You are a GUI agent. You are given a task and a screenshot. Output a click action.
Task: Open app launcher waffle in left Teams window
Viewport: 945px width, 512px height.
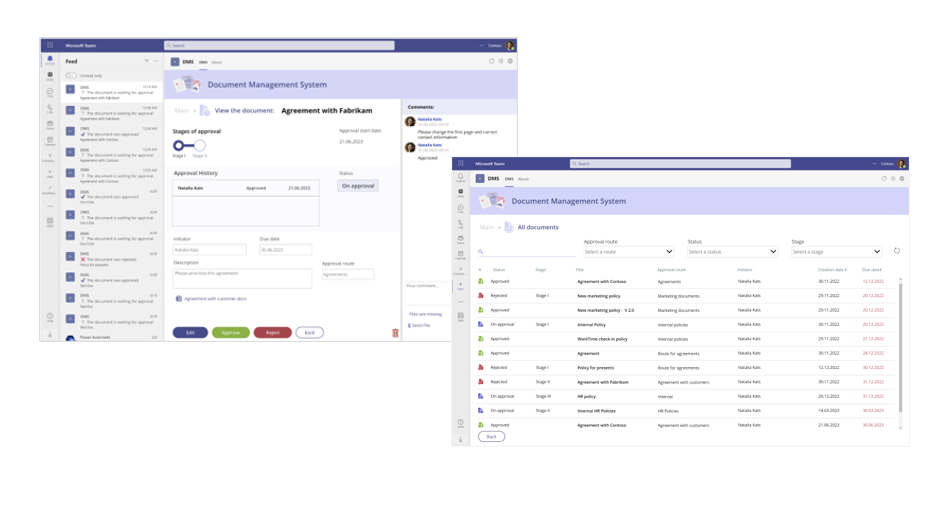[50, 45]
